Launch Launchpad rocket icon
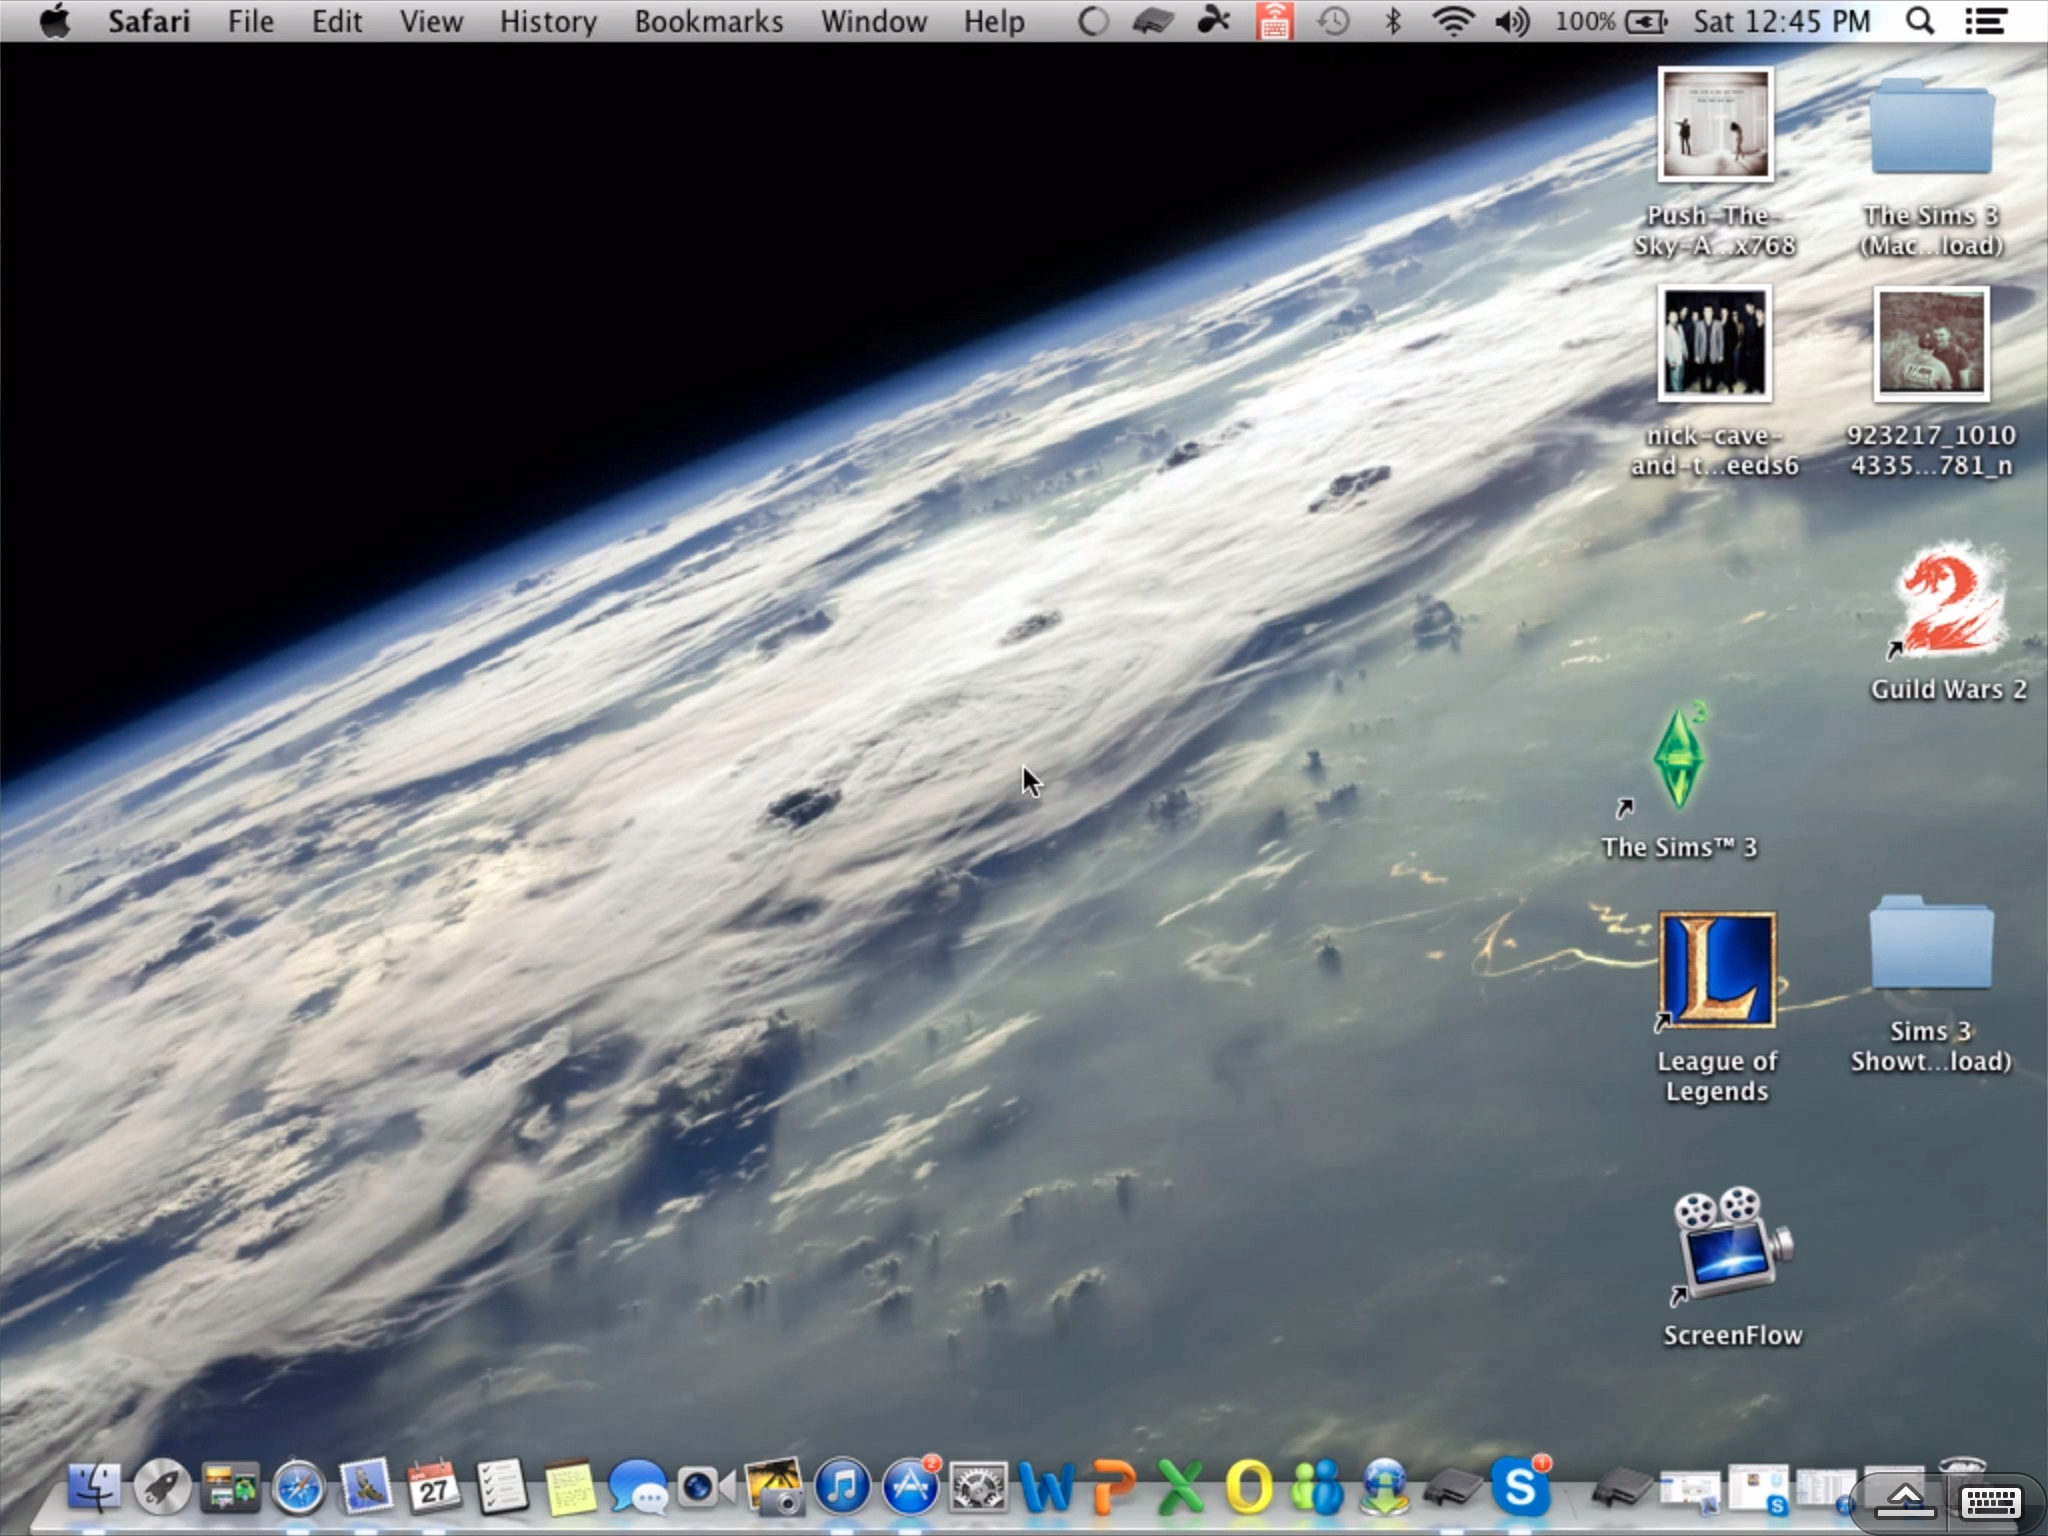Viewport: 2048px width, 1536px height. 162,1488
